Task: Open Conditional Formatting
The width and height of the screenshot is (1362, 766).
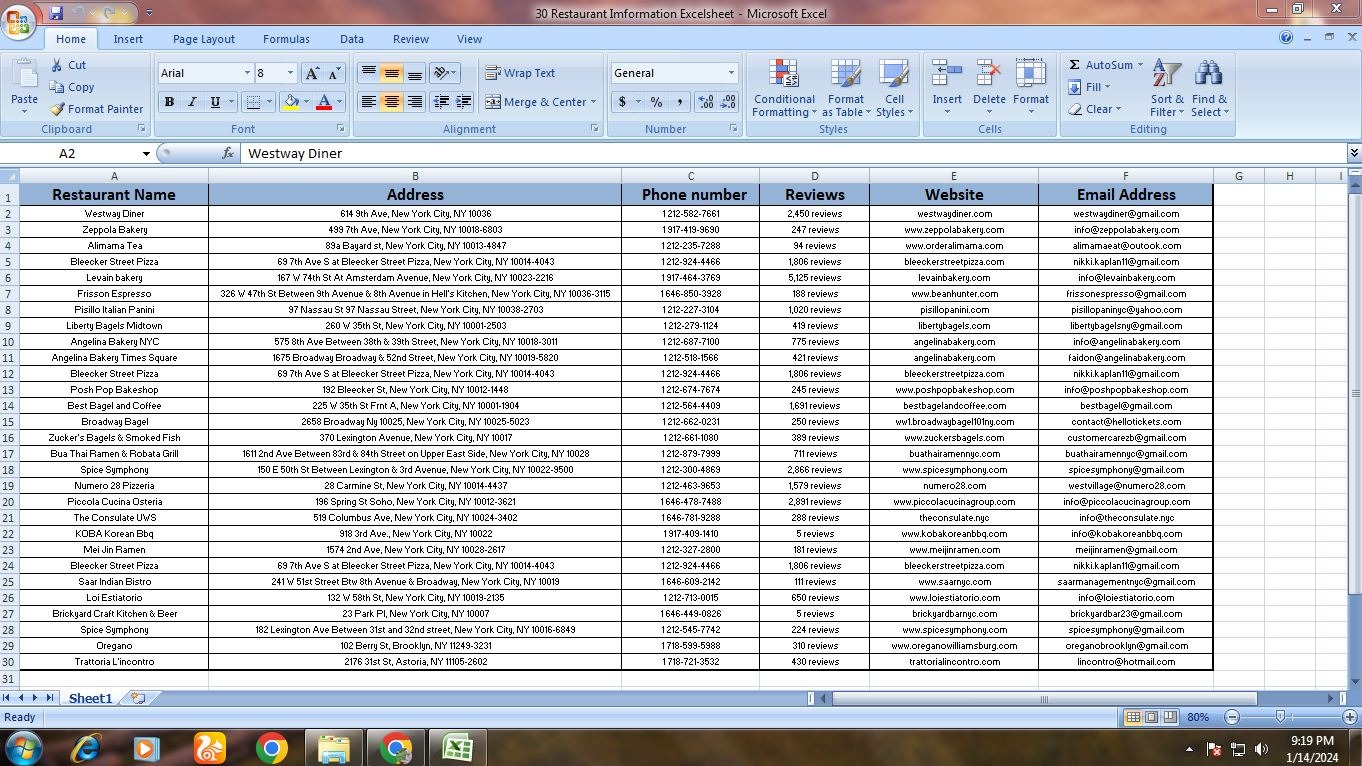Action: (784, 88)
